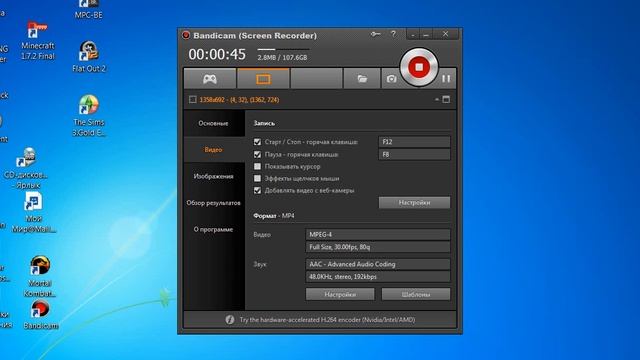This screenshot has width=640, height=360.
Task: Click the AAC - Advanced Audio Coding field
Action: (378, 264)
